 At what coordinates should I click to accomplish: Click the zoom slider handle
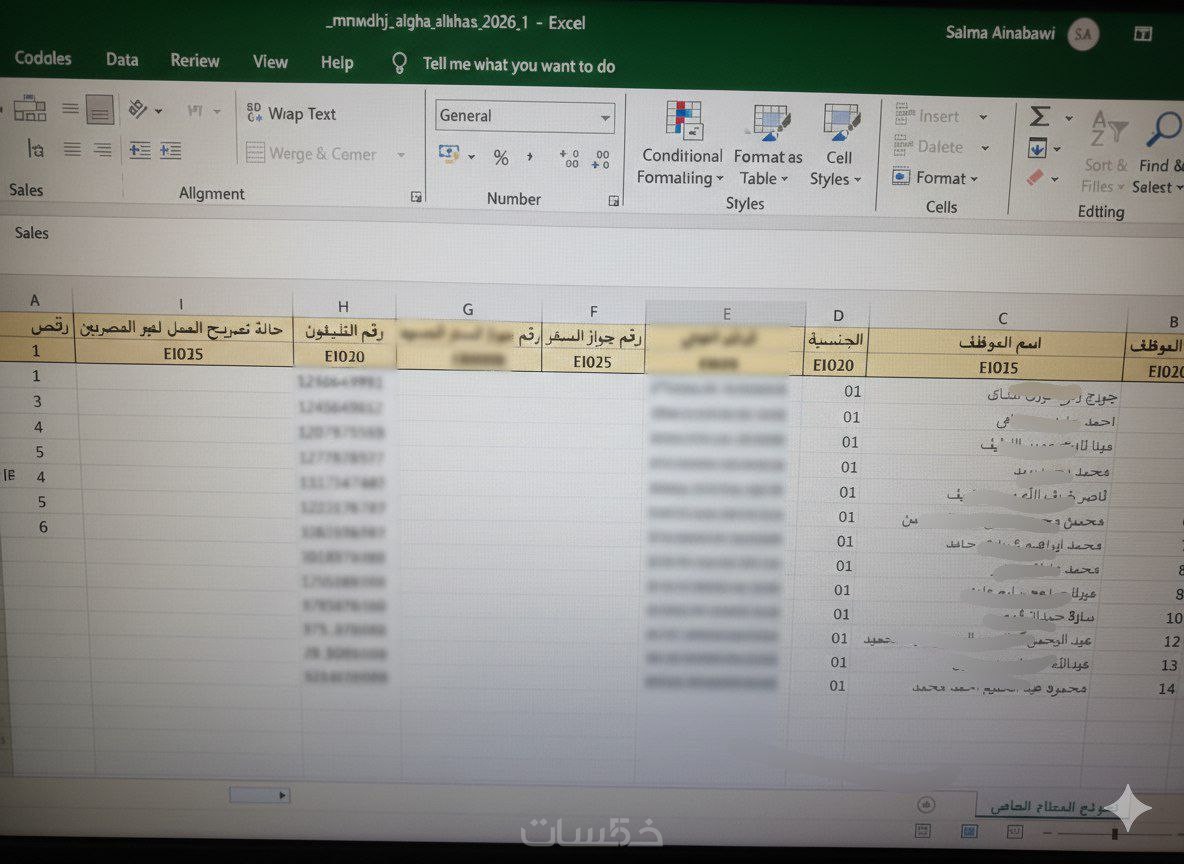(1115, 833)
